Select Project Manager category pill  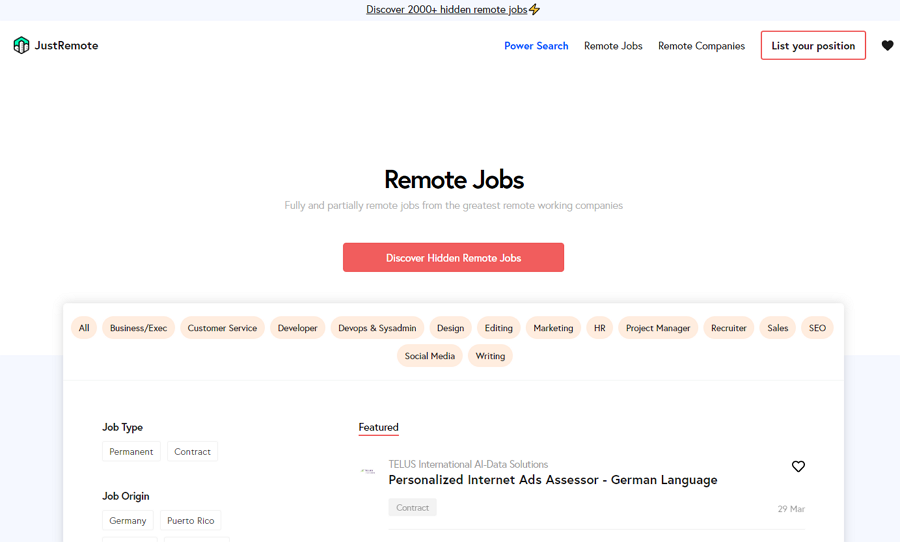pyautogui.click(x=658, y=328)
